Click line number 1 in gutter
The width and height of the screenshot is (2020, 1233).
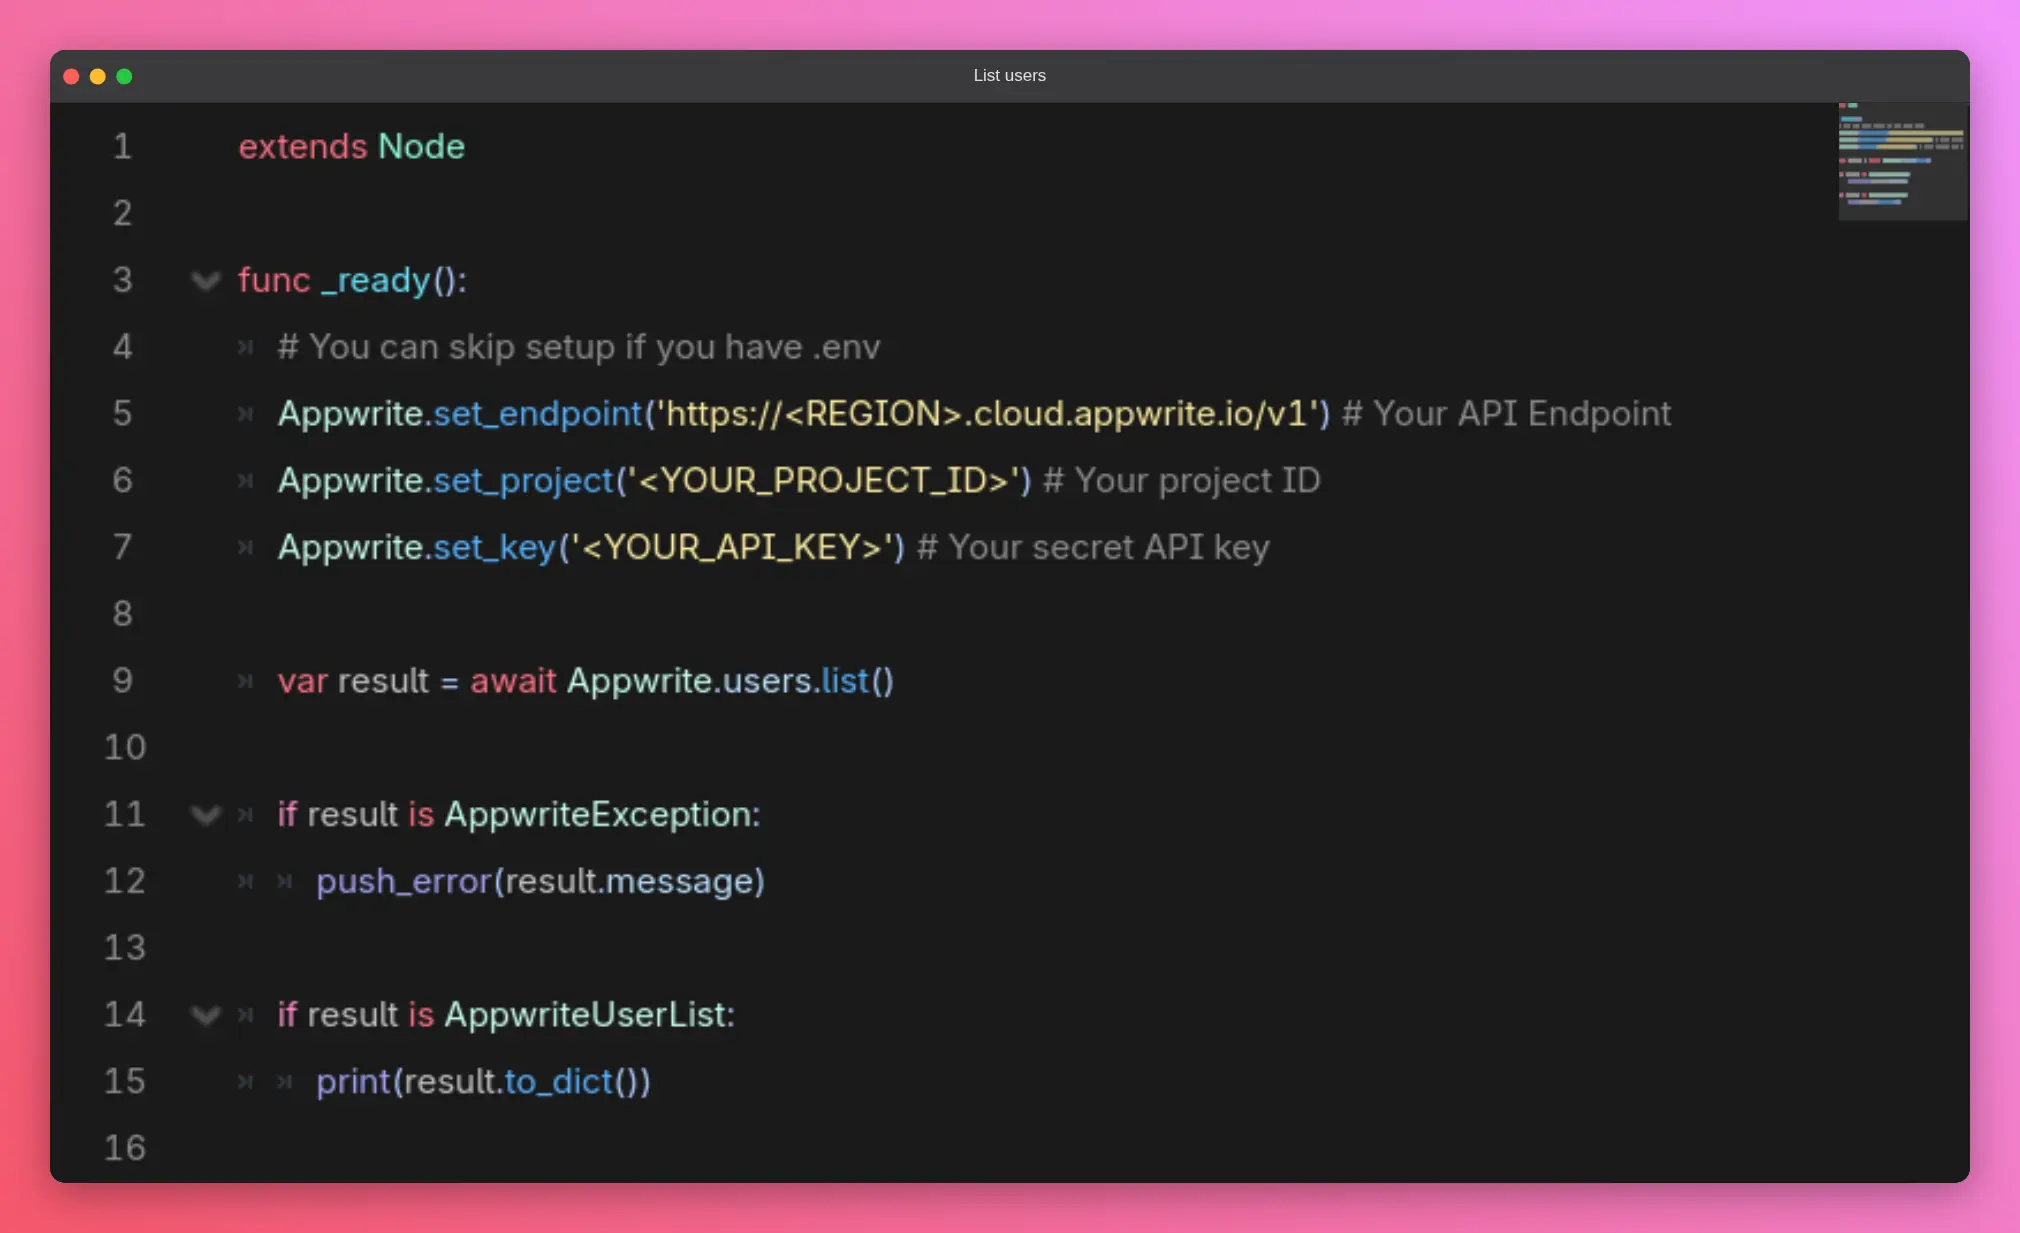click(x=122, y=147)
